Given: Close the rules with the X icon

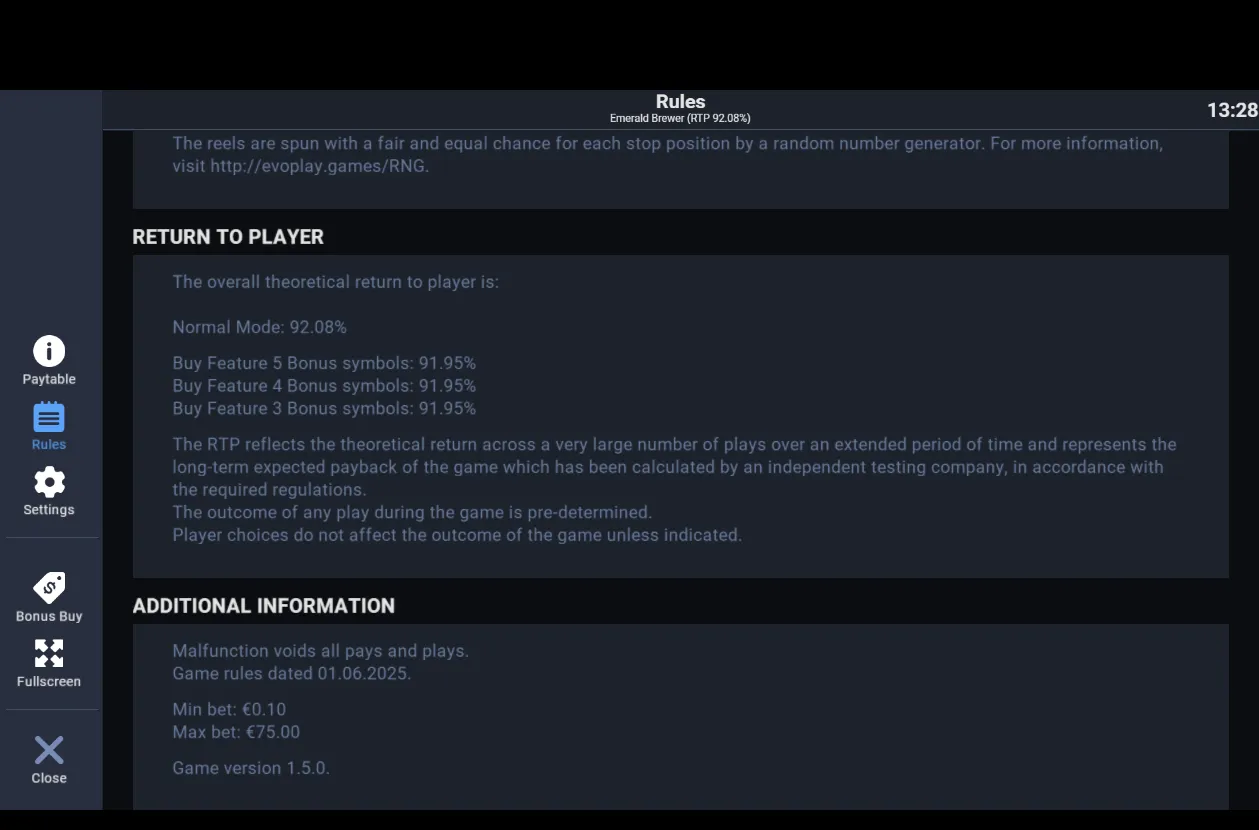Looking at the screenshot, I should 49,750.
